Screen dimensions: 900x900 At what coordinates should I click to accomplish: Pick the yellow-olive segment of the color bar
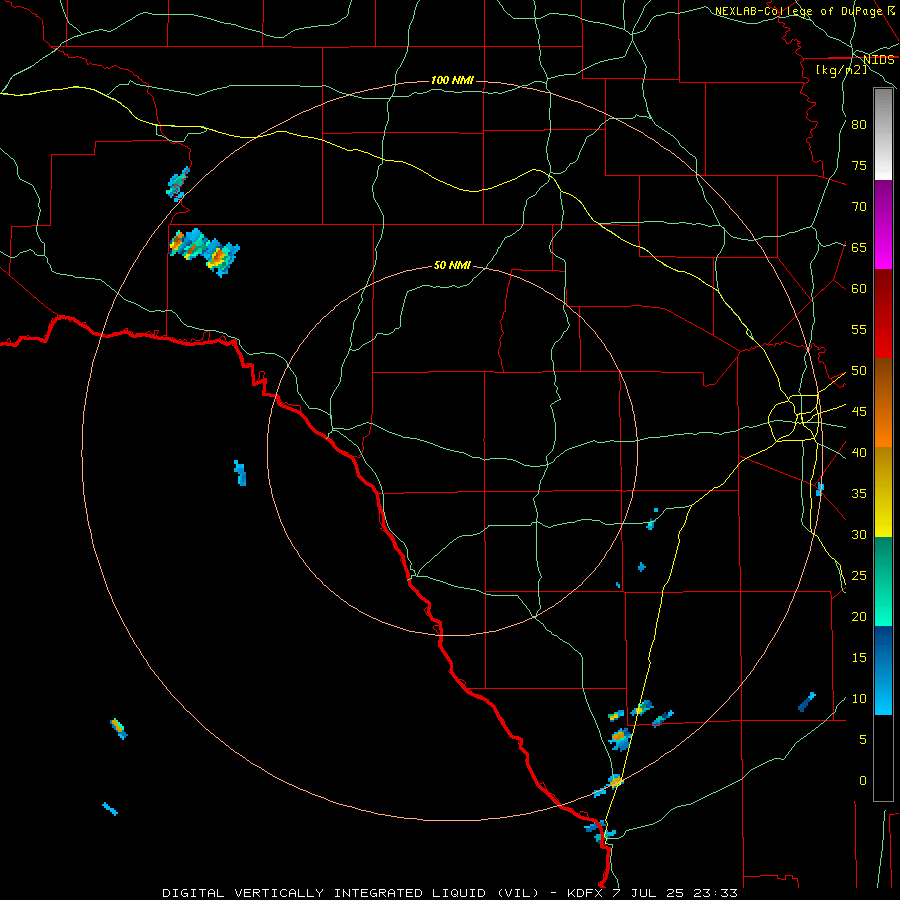(883, 492)
